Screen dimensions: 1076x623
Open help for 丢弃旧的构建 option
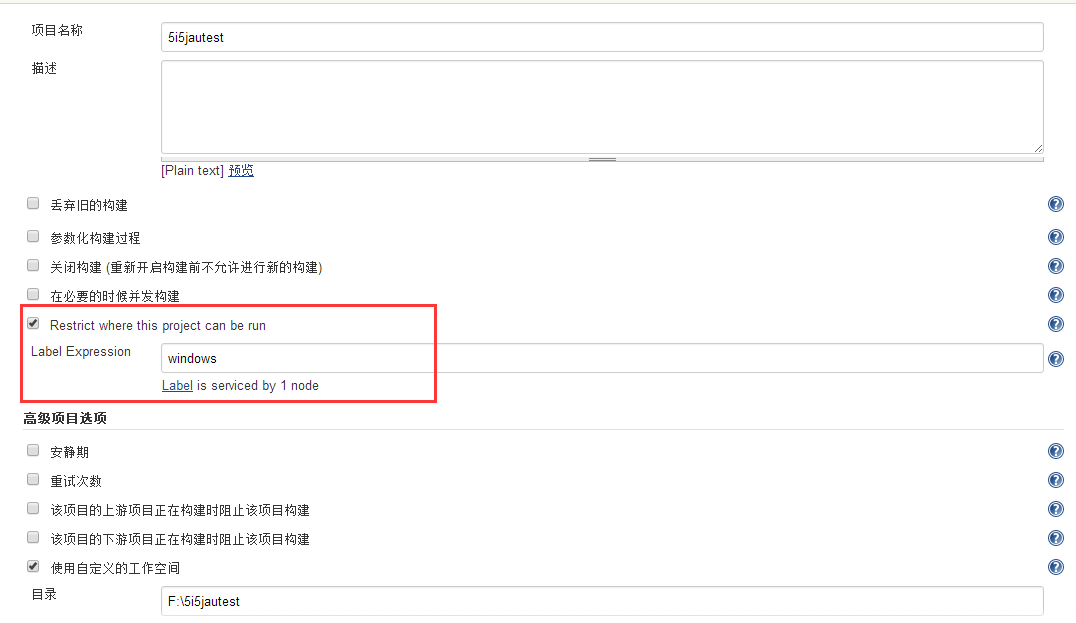pos(1056,204)
